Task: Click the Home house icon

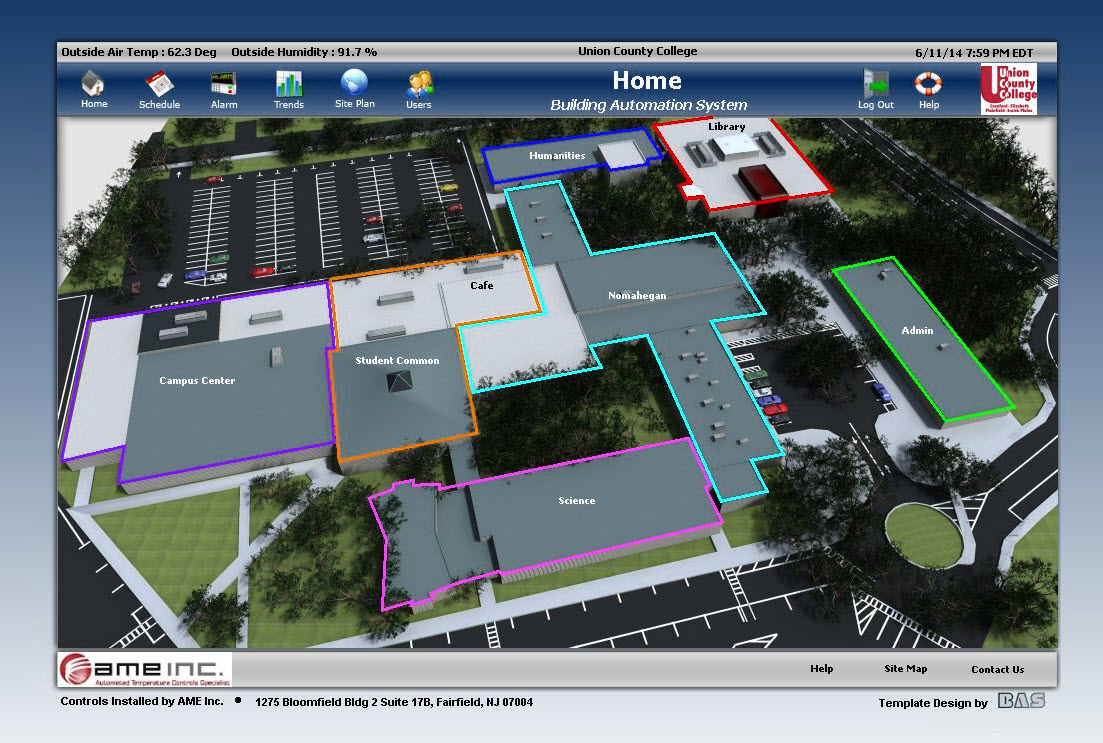Action: (94, 83)
